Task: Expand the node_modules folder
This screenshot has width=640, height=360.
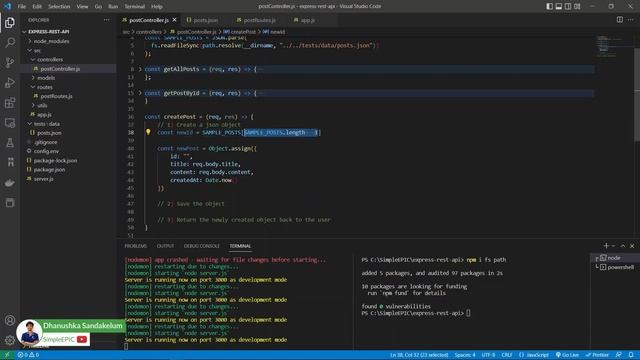Action: point(68,41)
